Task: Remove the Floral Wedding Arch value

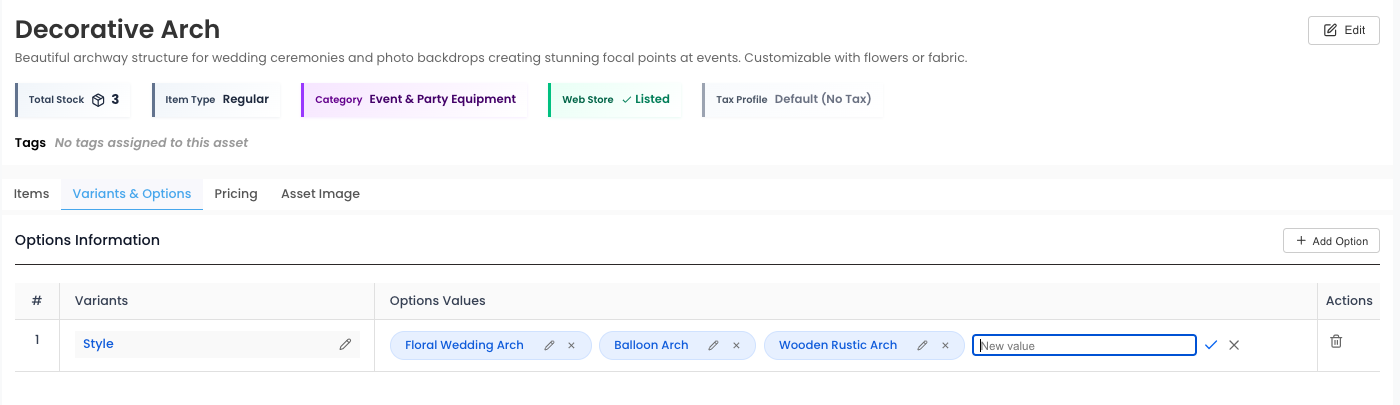Action: click(x=572, y=346)
